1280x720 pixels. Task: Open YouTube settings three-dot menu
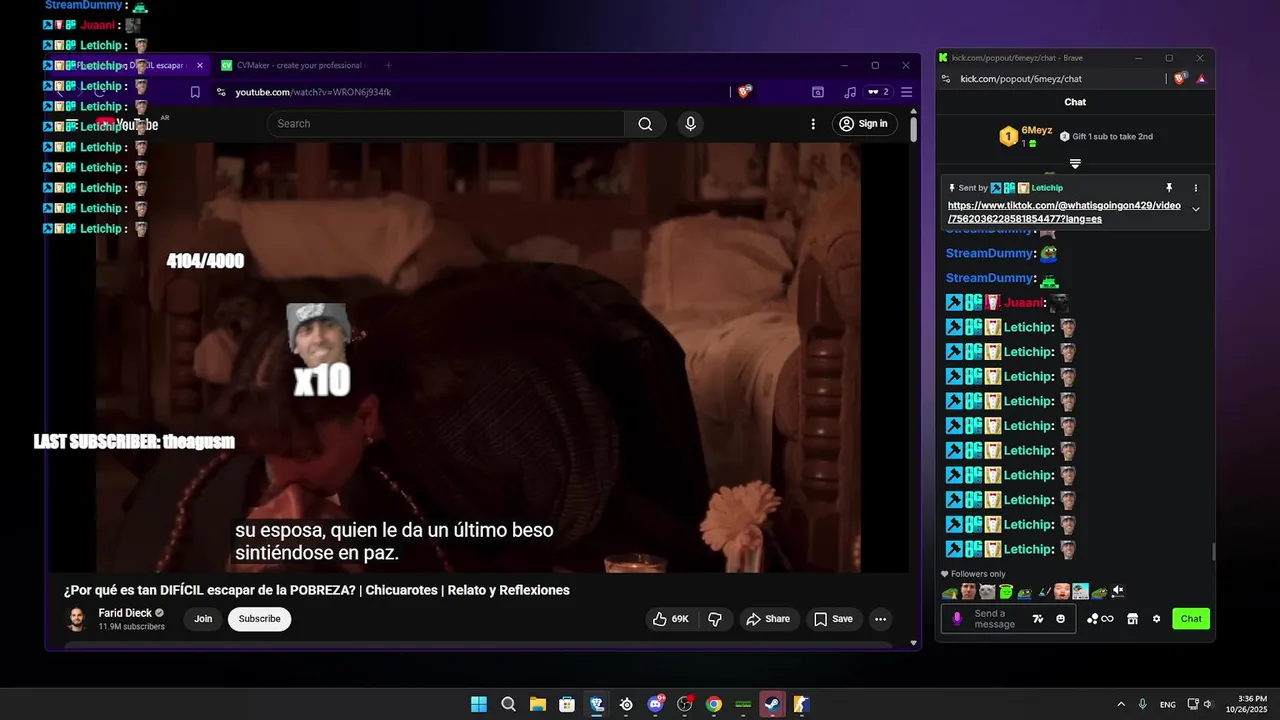point(813,124)
